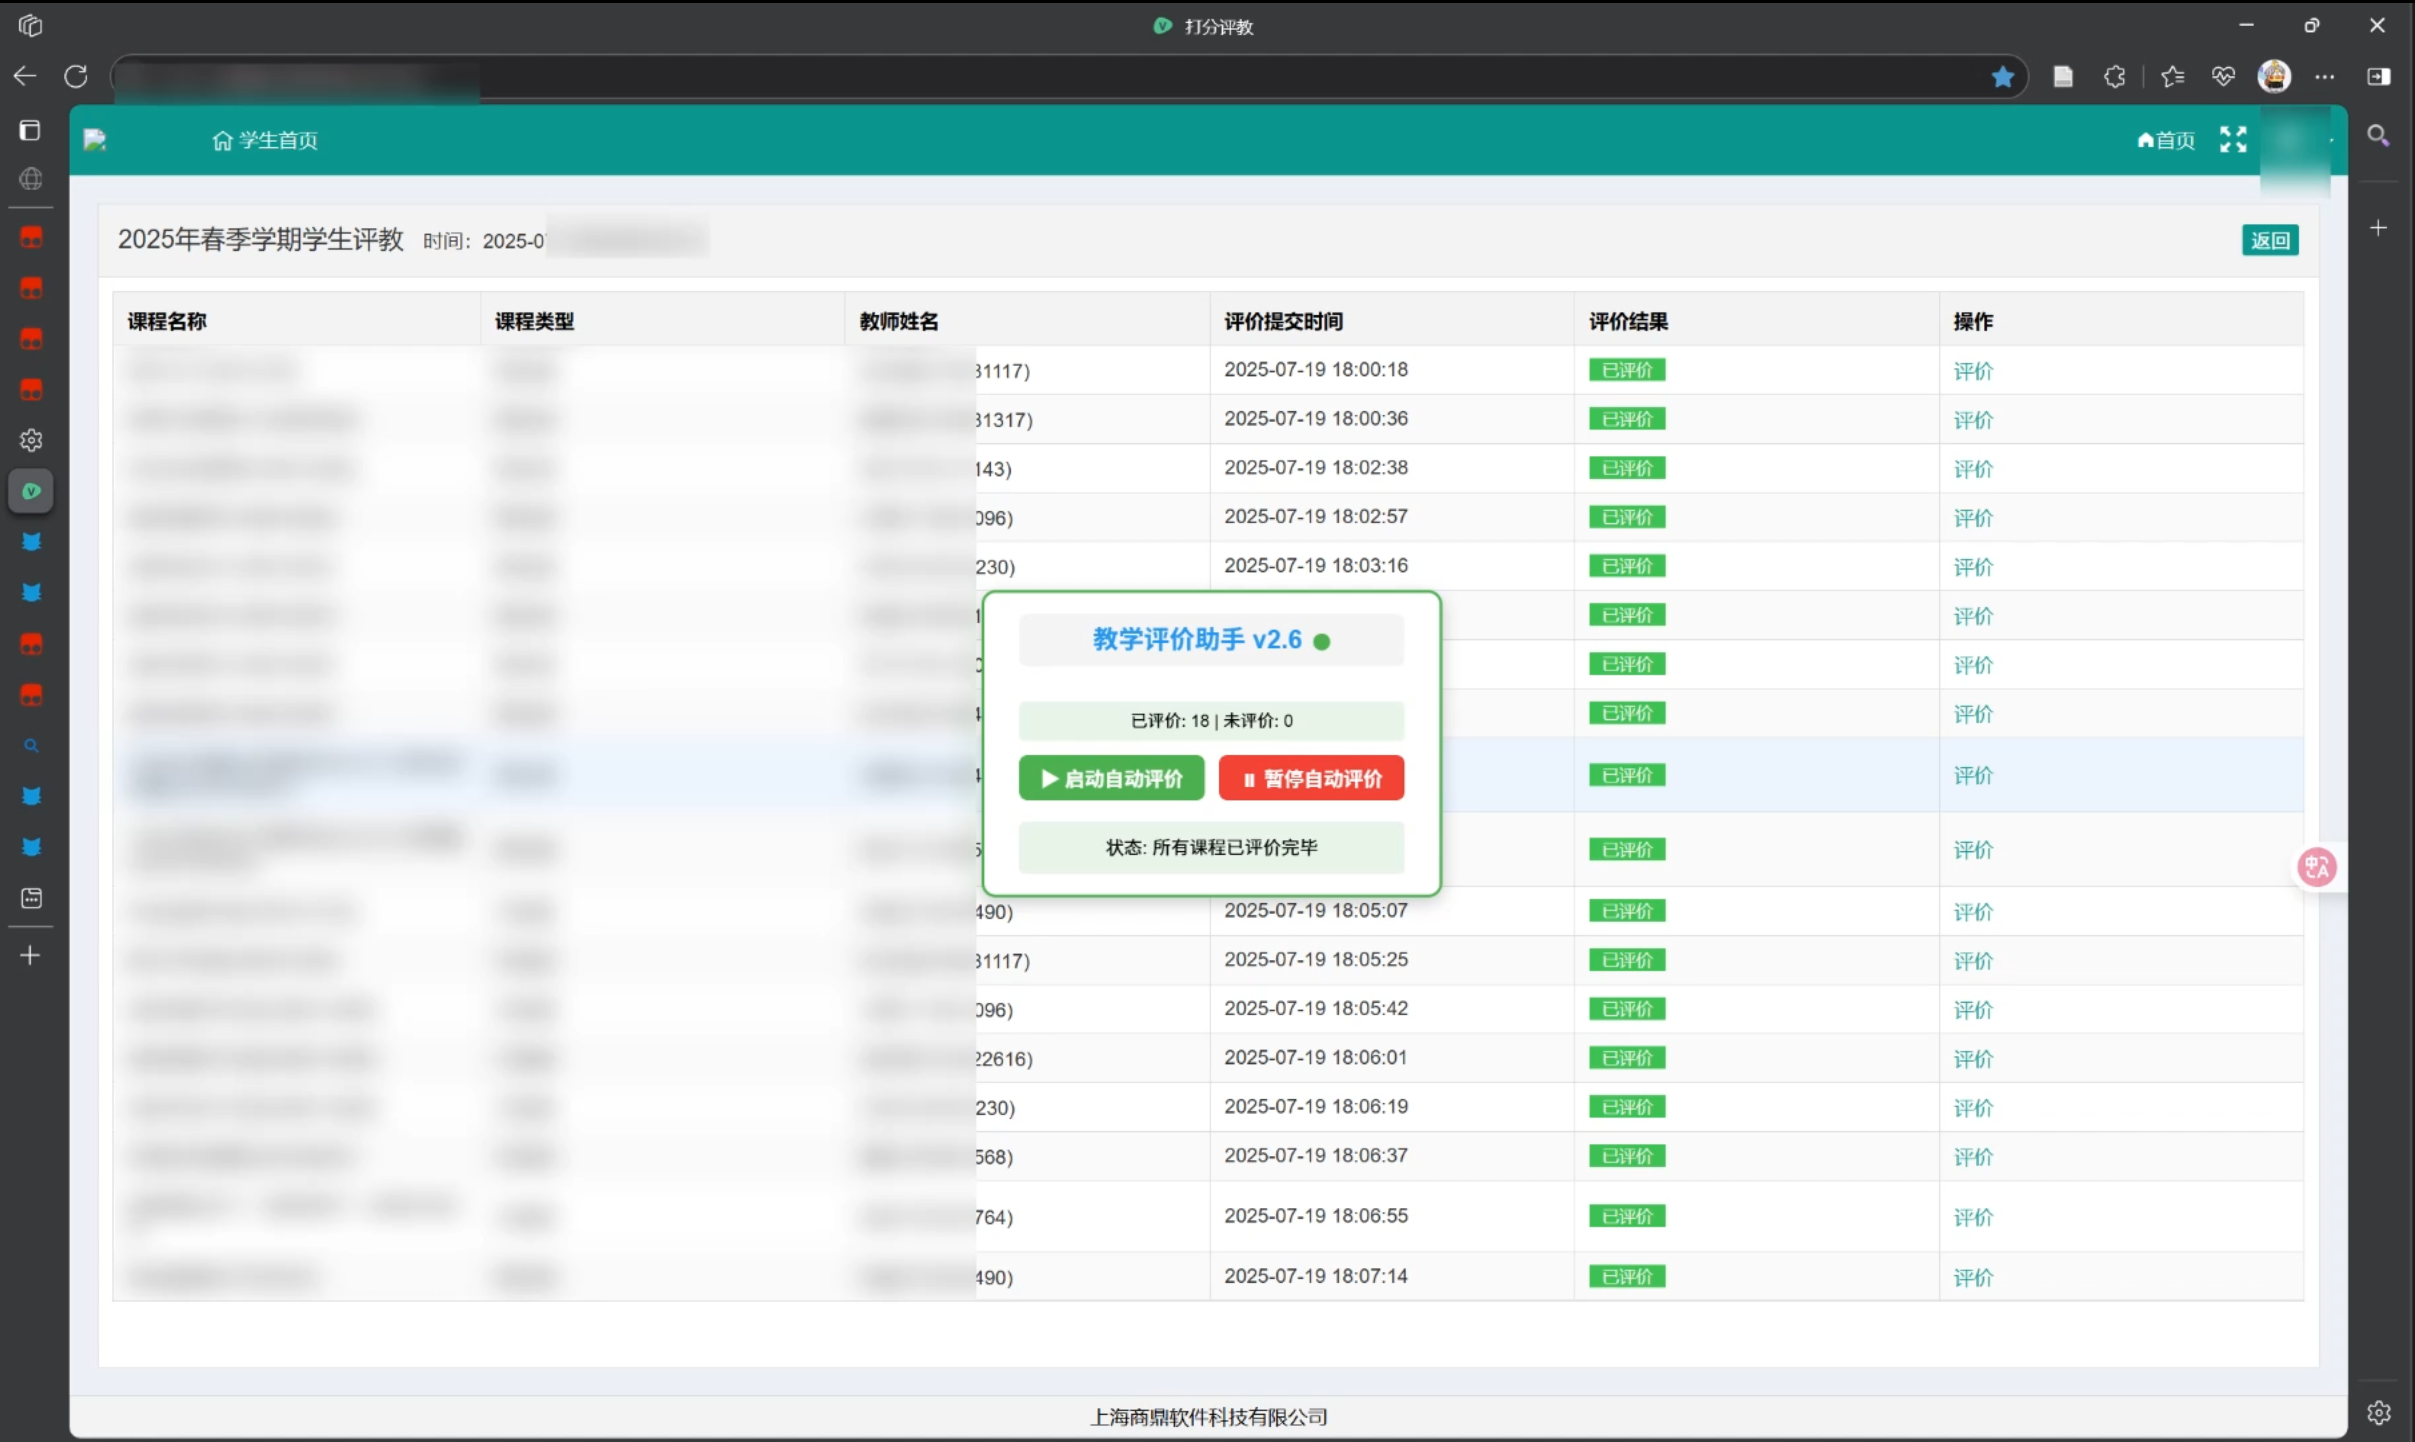
Task: Click the 首页 link in the header
Action: 2166,140
